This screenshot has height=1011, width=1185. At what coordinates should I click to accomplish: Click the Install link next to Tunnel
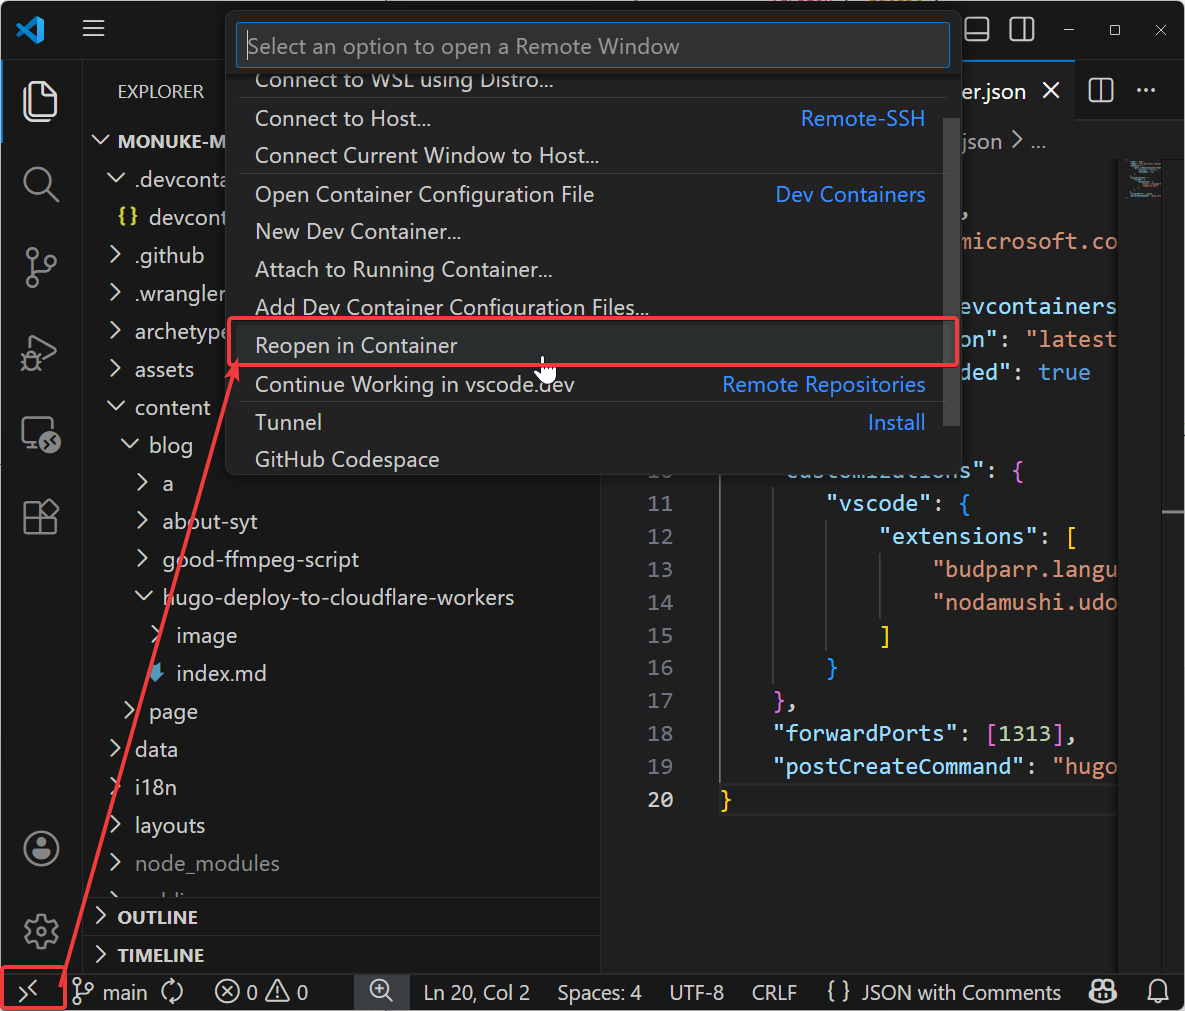(x=896, y=423)
